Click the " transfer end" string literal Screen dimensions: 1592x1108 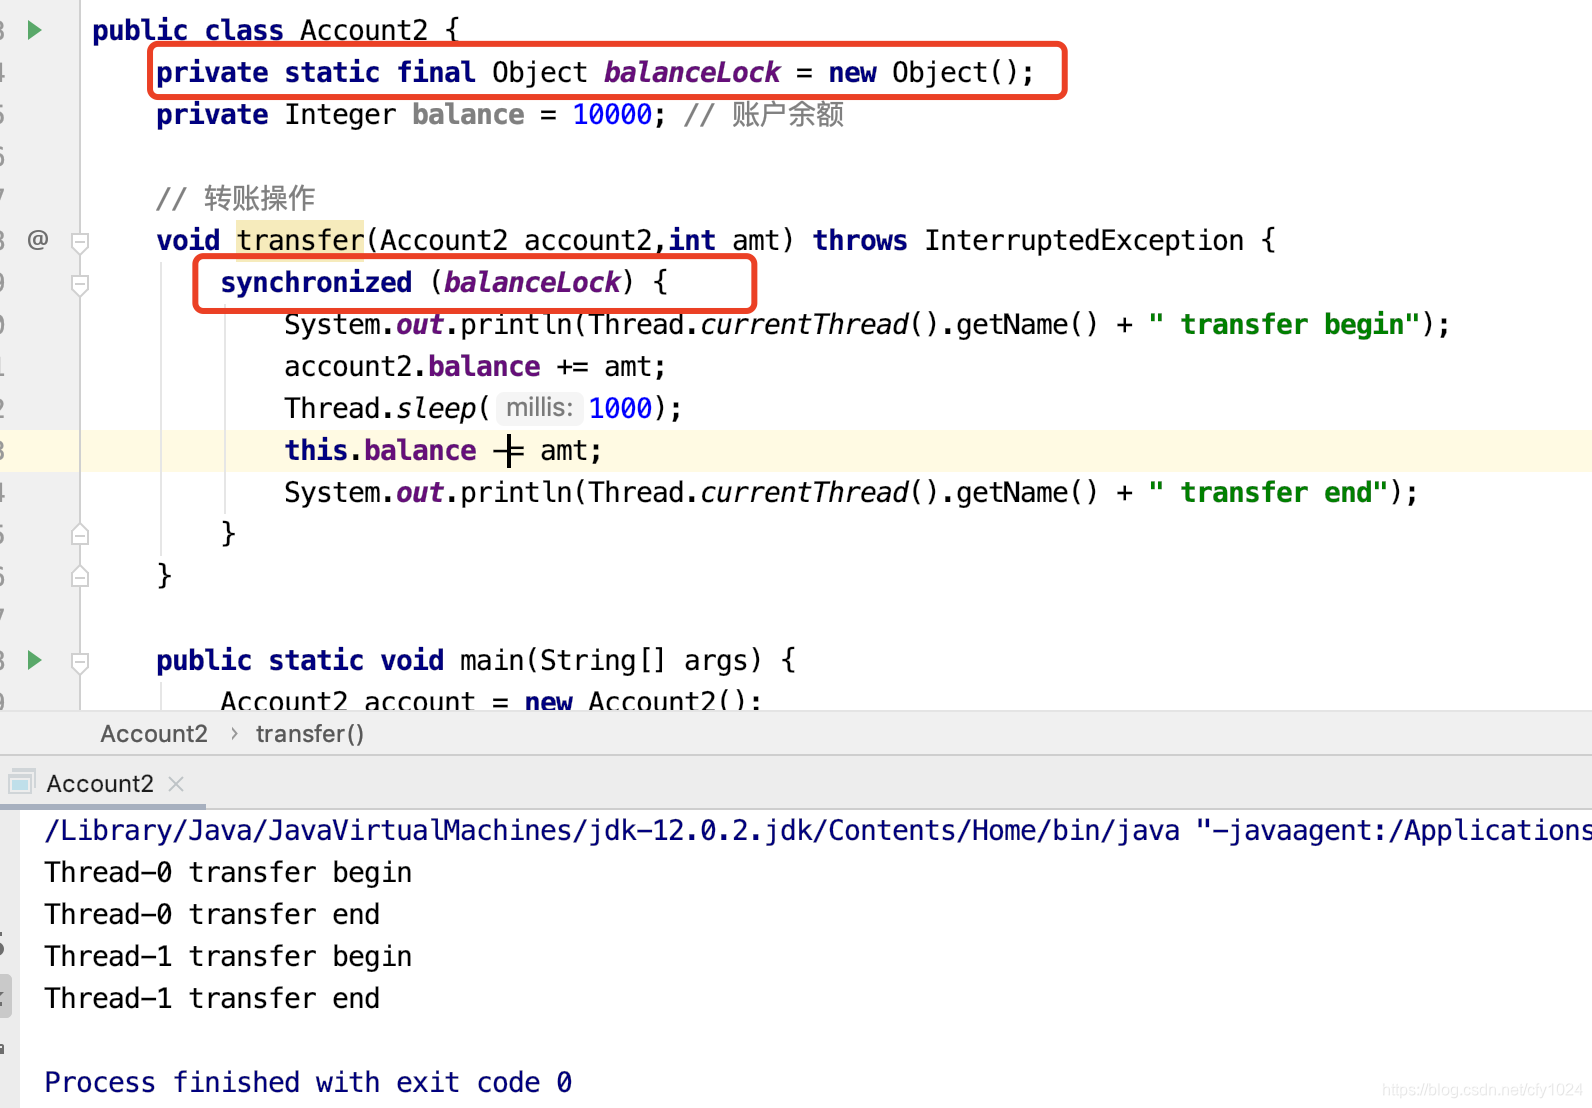click(1269, 492)
